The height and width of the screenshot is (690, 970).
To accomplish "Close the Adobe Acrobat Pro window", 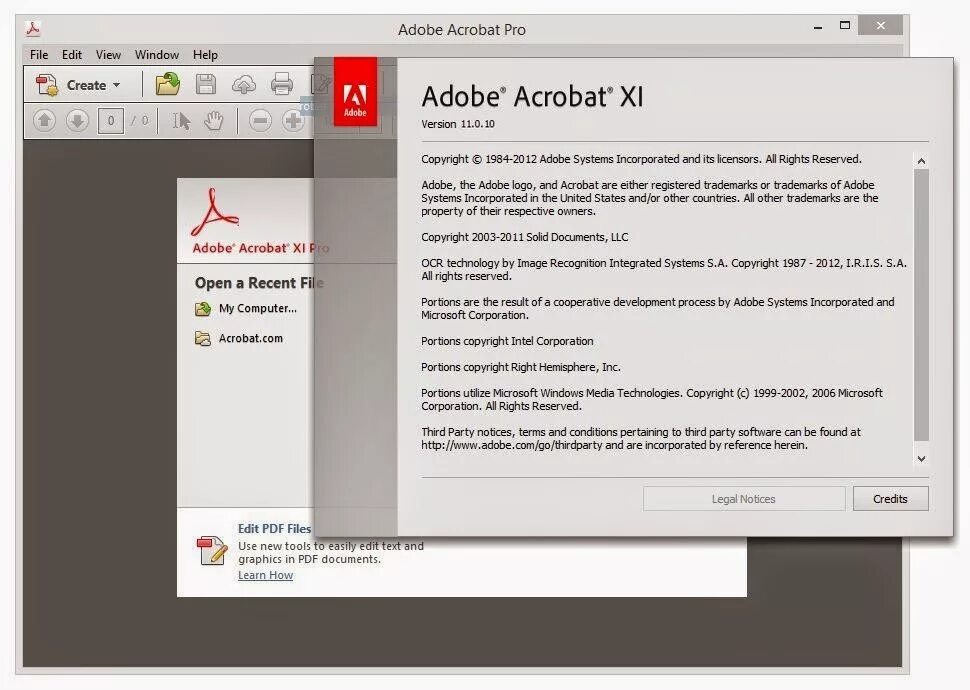I will 881,25.
